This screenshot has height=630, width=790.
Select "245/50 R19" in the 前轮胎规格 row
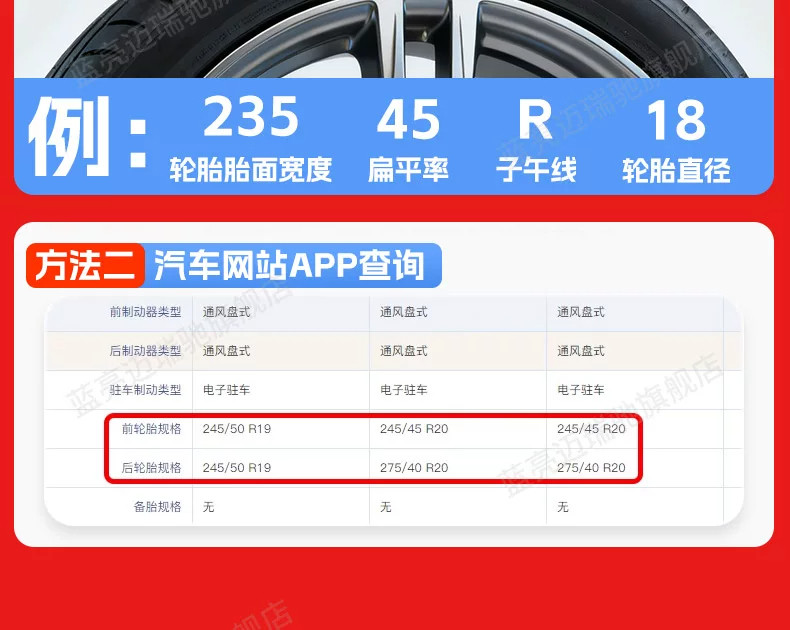tap(237, 429)
